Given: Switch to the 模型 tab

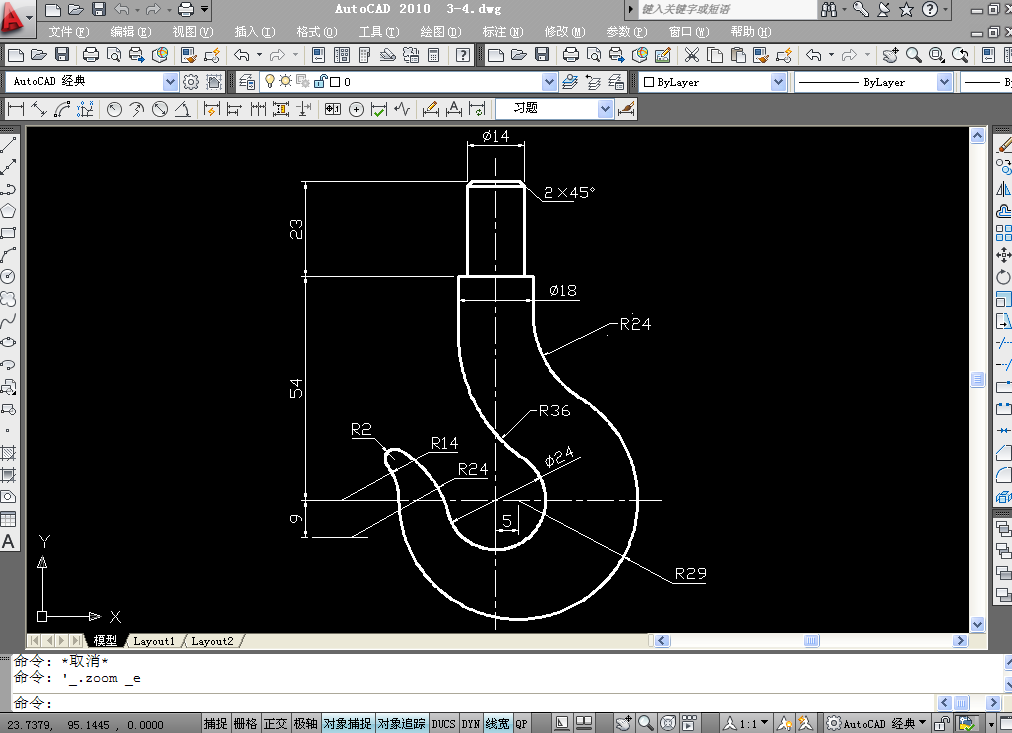Looking at the screenshot, I should click(105, 641).
